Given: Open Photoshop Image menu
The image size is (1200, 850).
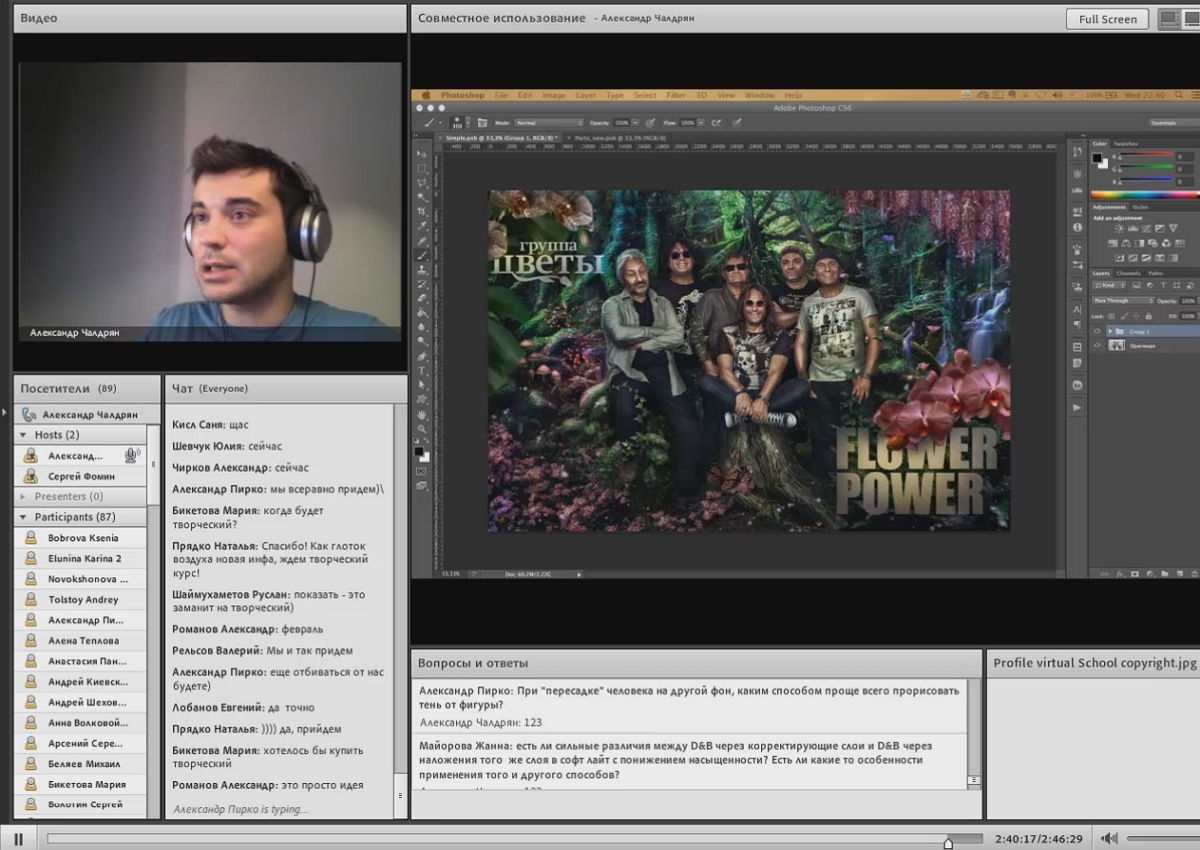Looking at the screenshot, I should click(554, 95).
